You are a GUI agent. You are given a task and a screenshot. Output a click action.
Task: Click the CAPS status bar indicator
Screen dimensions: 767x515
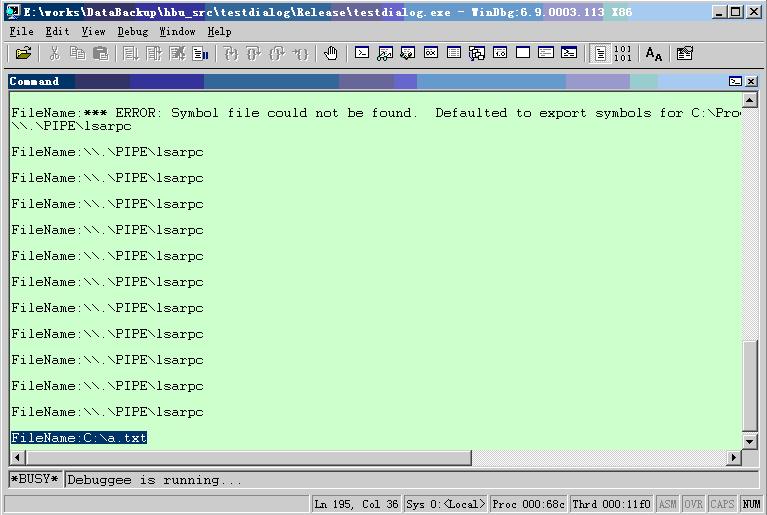pyautogui.click(x=722, y=504)
